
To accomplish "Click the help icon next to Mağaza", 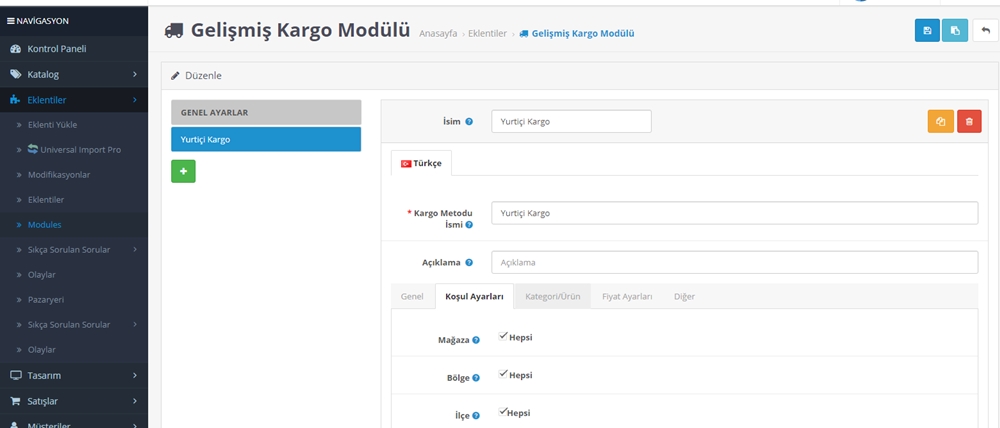I will [476, 341].
